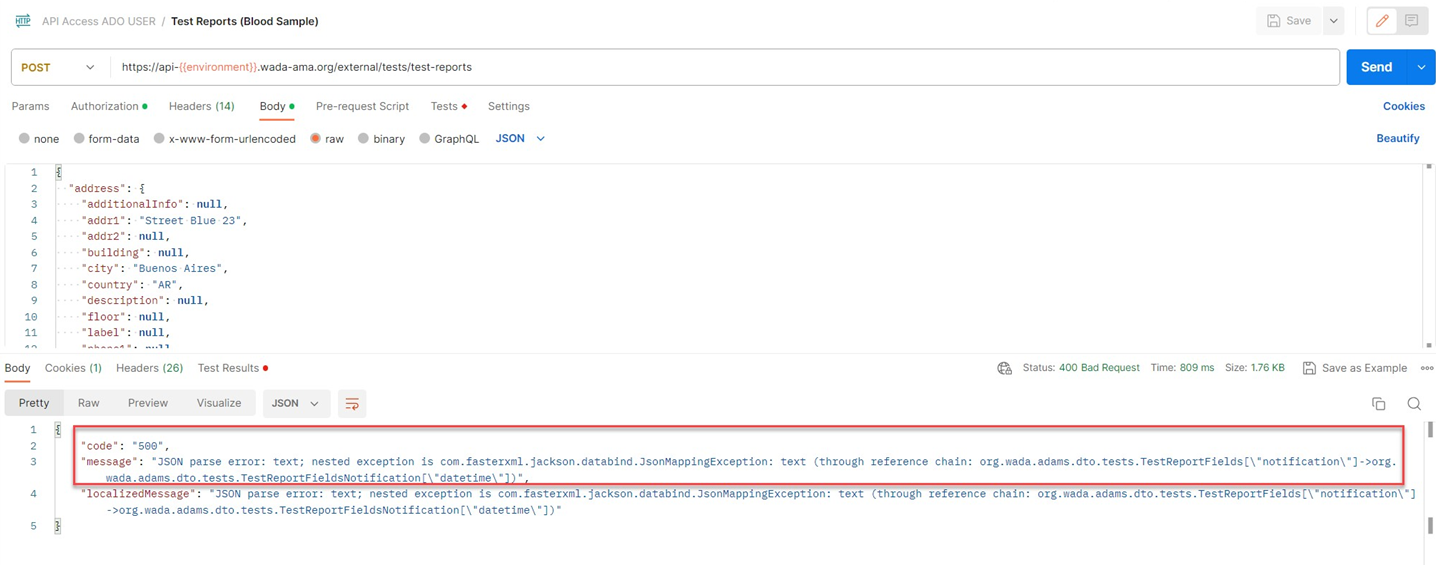Screen dimensions: 1436x580
Task: Select the none body type
Action: [x=39, y=139]
